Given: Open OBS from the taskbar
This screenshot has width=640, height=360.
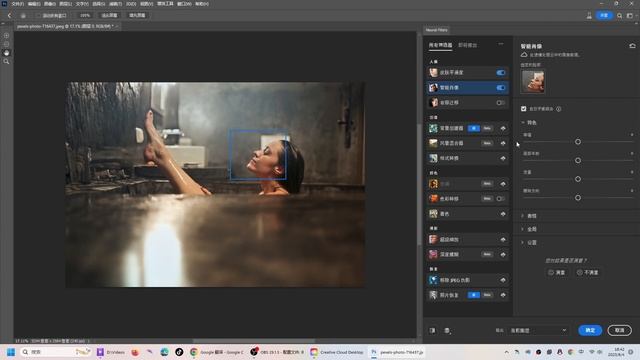Looking at the screenshot, I should click(x=277, y=352).
